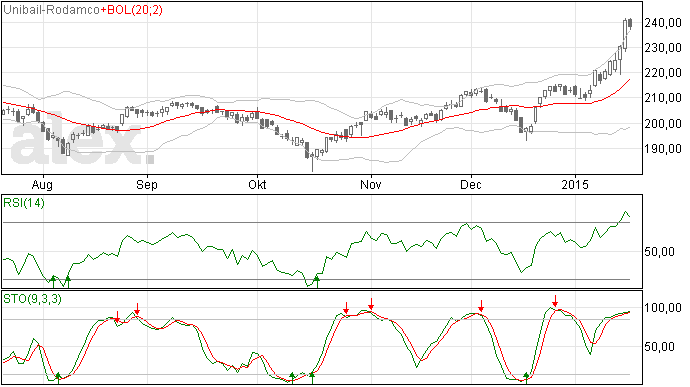
Task: Select the Nov month label
Action: (x=371, y=184)
